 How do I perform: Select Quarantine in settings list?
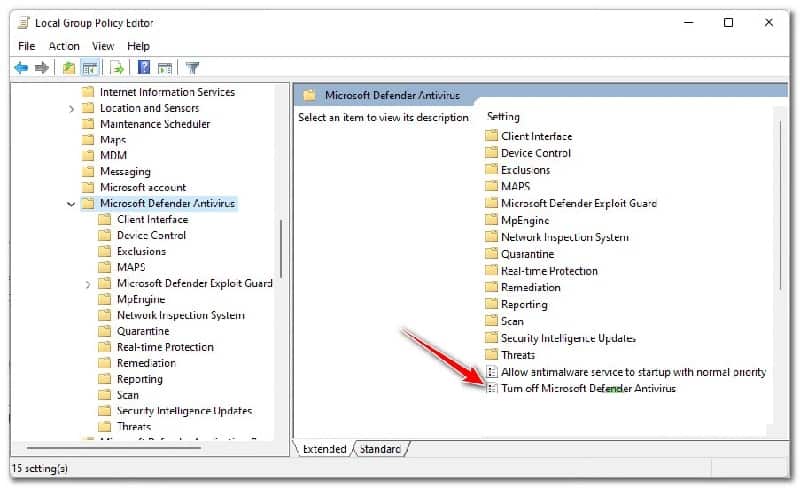click(528, 254)
